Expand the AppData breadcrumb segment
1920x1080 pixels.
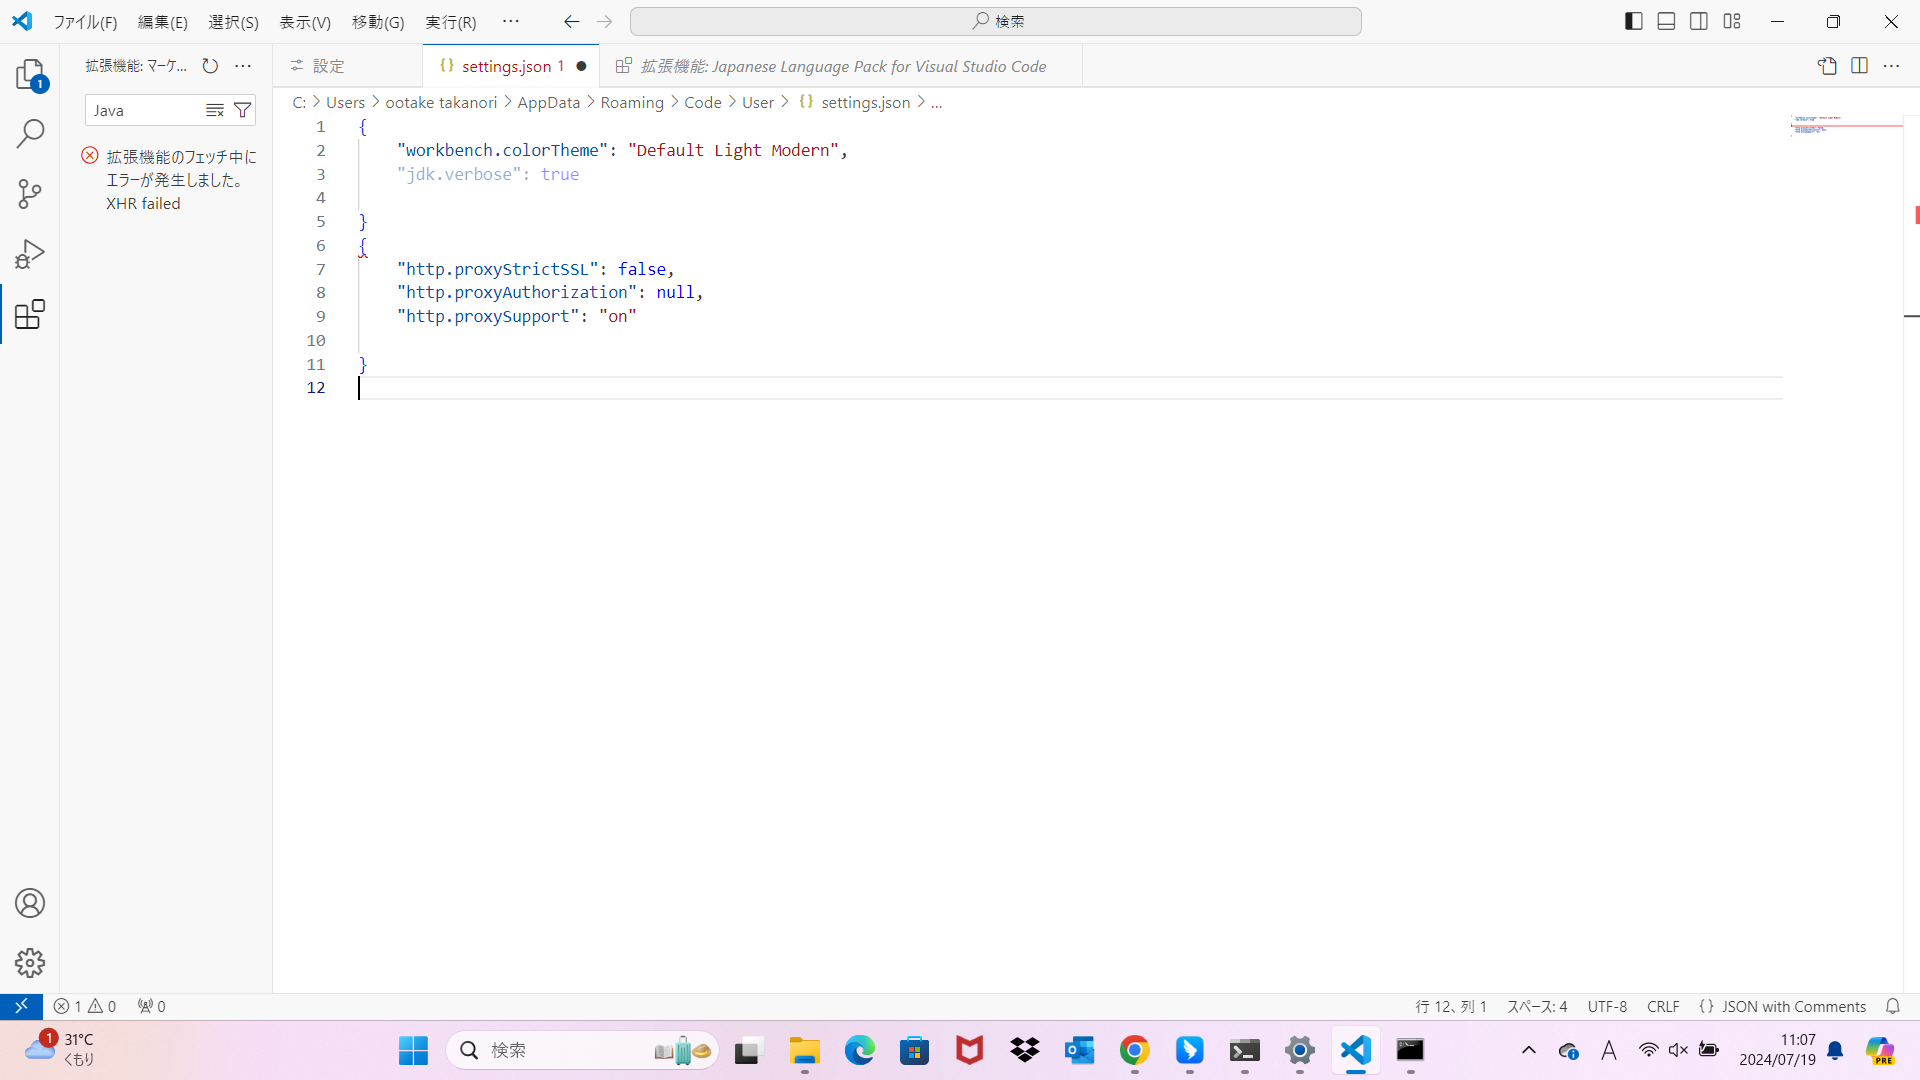tap(548, 102)
